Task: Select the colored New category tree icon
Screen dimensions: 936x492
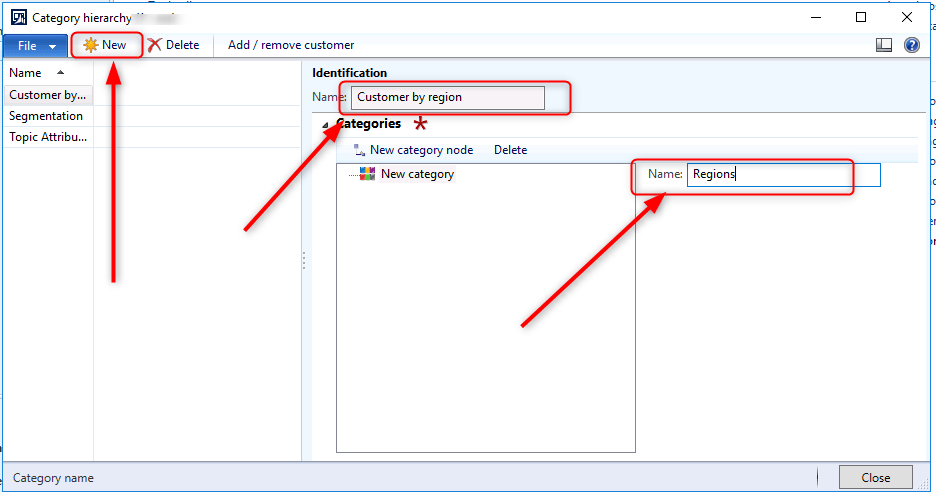Action: click(367, 174)
